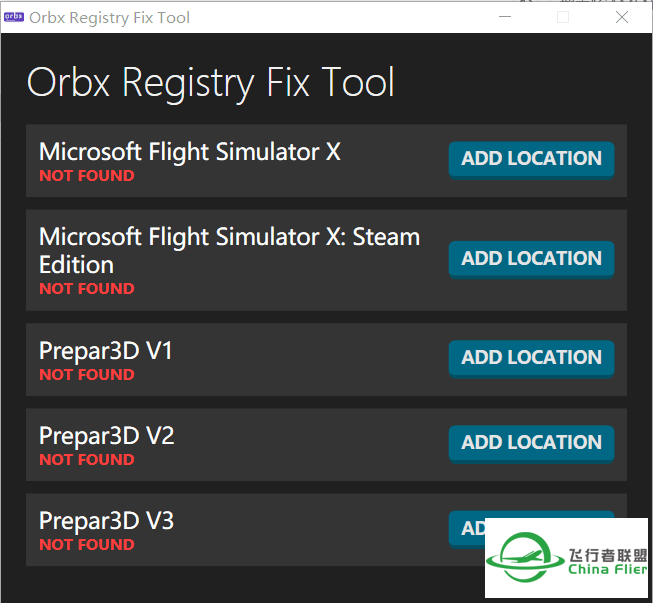Screen dimensions: 653x603
Task: Click the maximize window button
Action: pyautogui.click(x=563, y=17)
